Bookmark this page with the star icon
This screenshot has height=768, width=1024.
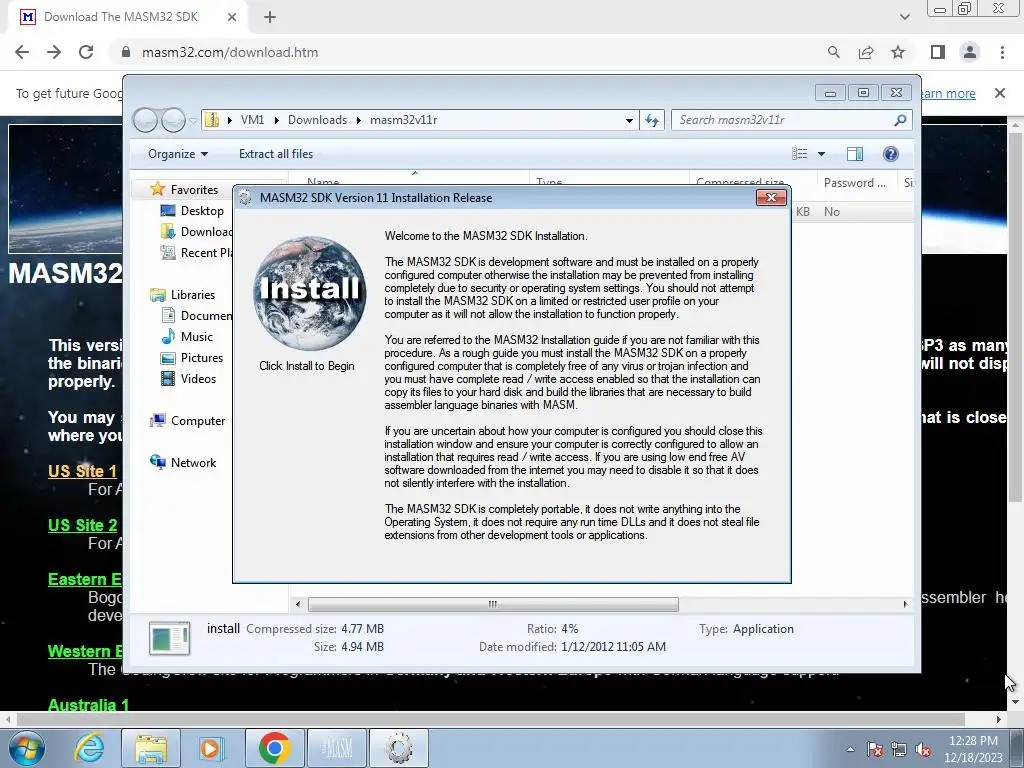[898, 52]
